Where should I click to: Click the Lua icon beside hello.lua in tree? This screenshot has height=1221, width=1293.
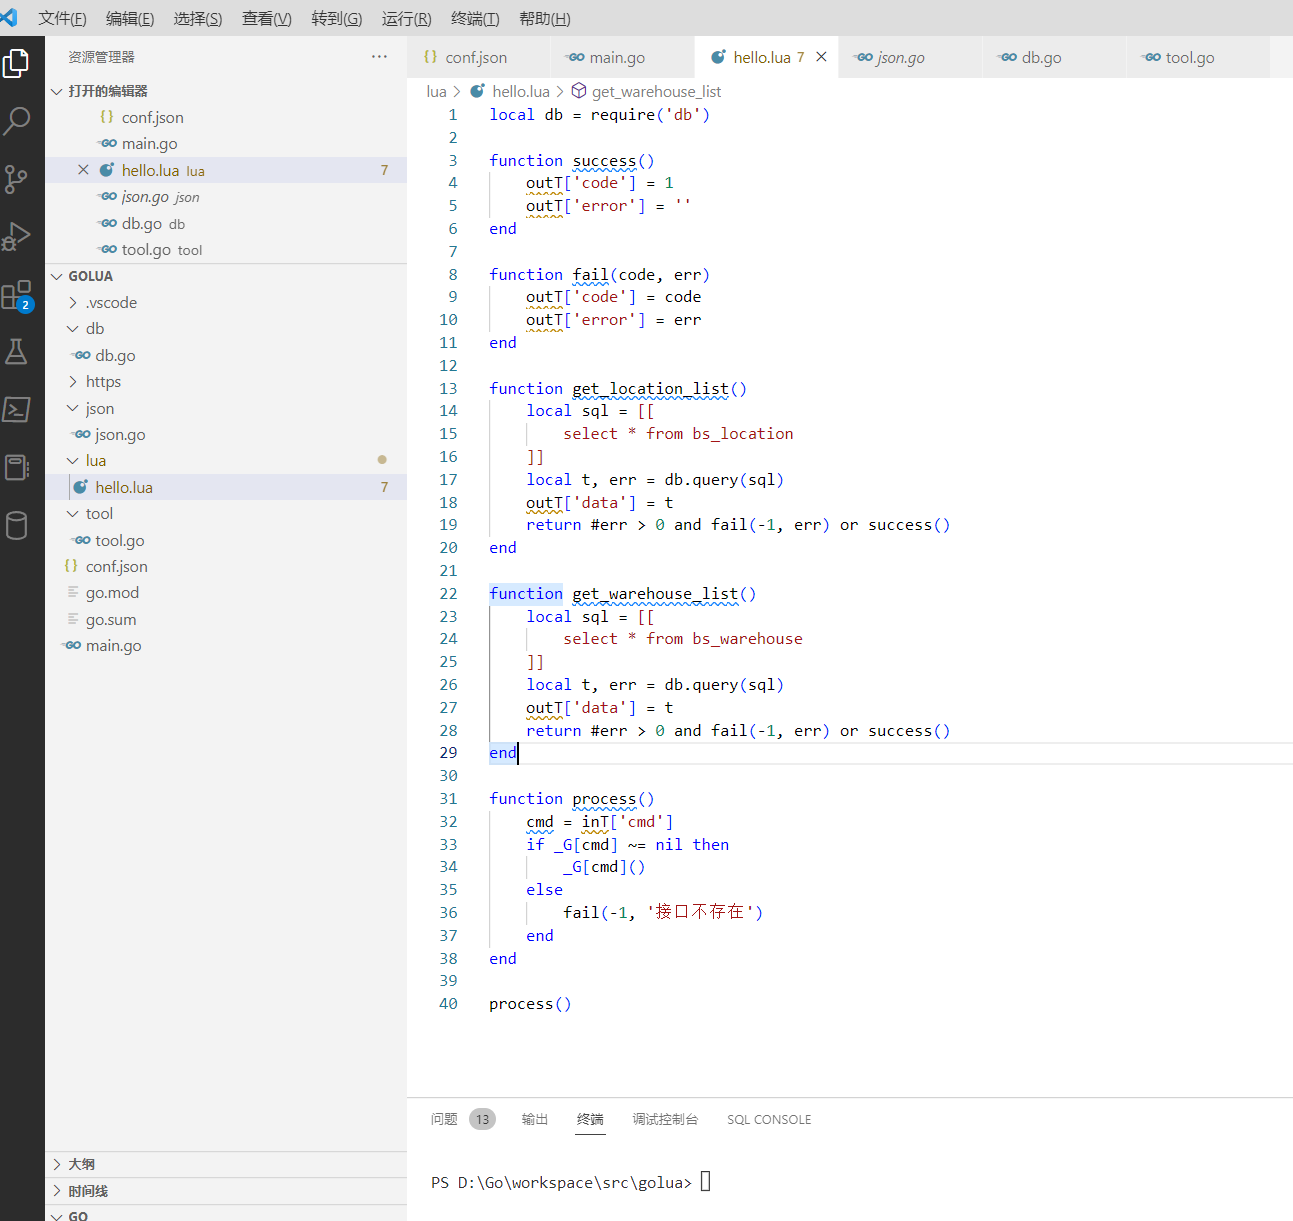click(x=81, y=487)
